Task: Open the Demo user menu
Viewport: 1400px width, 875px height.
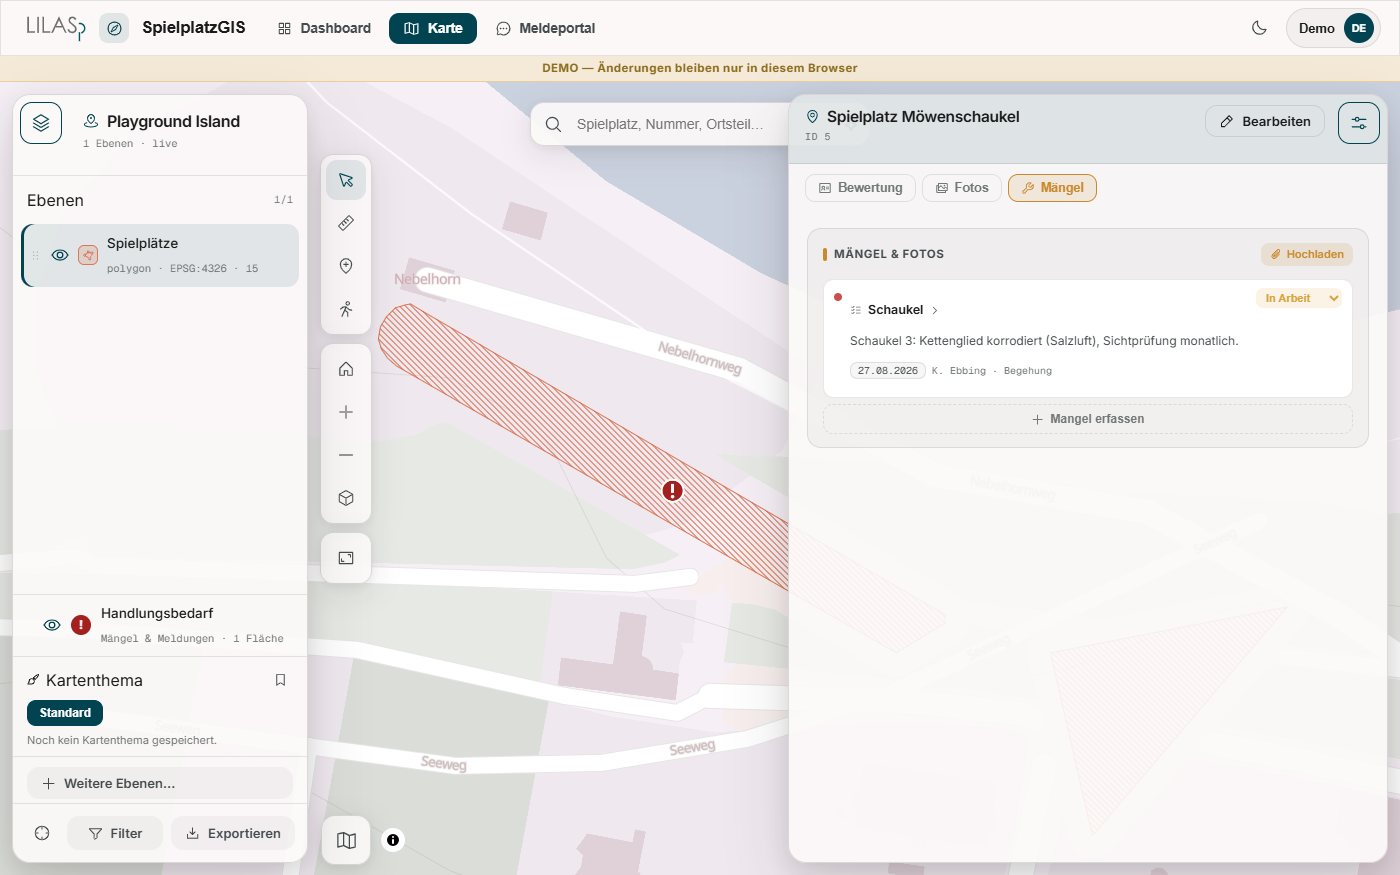Action: [1333, 28]
